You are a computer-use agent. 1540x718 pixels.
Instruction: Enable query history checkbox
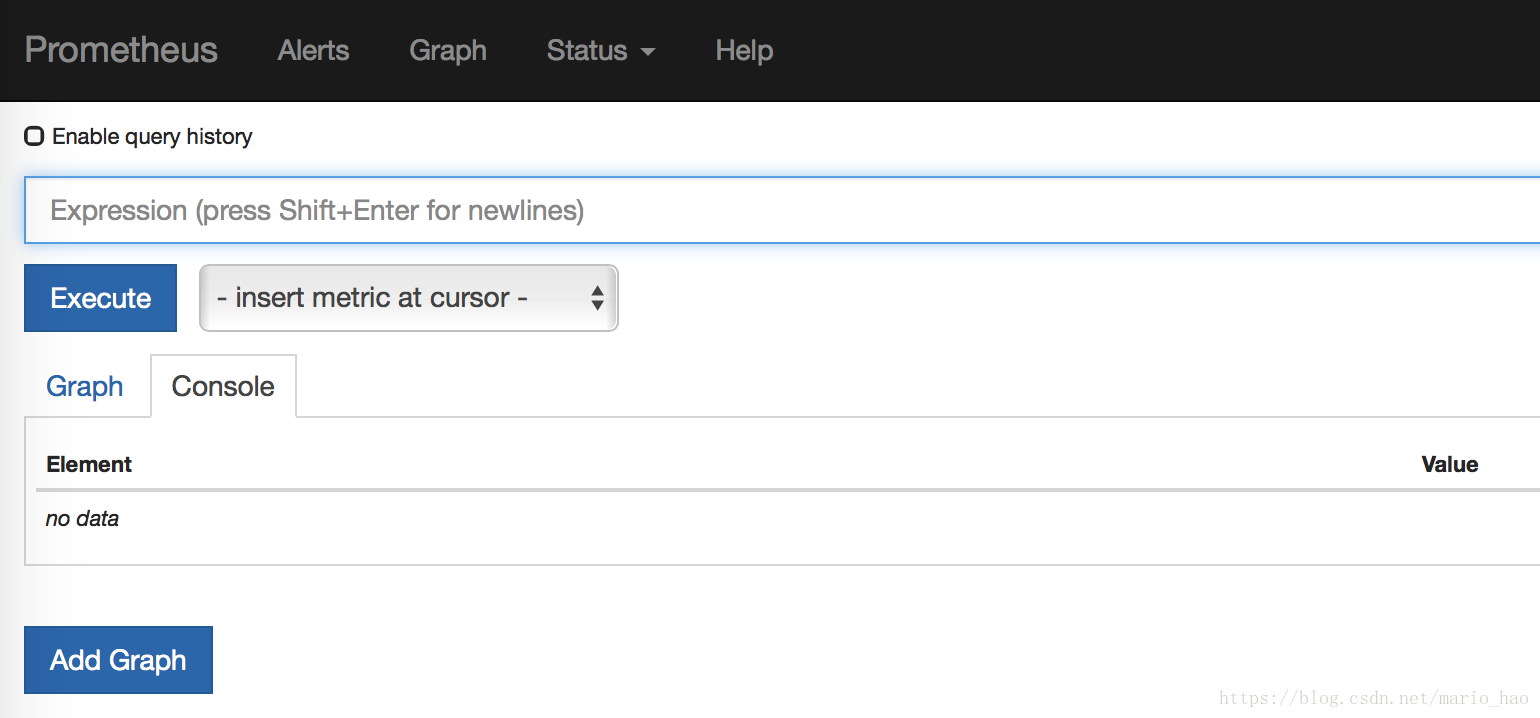coord(34,136)
